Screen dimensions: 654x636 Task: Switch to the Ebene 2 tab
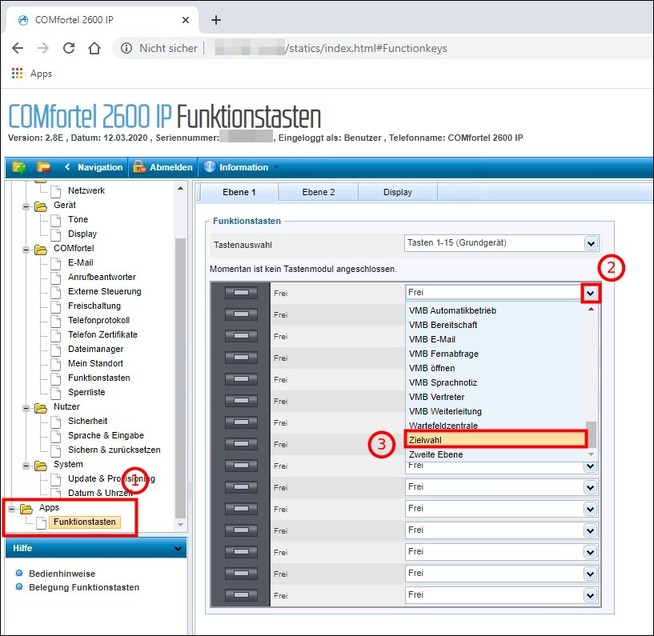click(x=318, y=192)
